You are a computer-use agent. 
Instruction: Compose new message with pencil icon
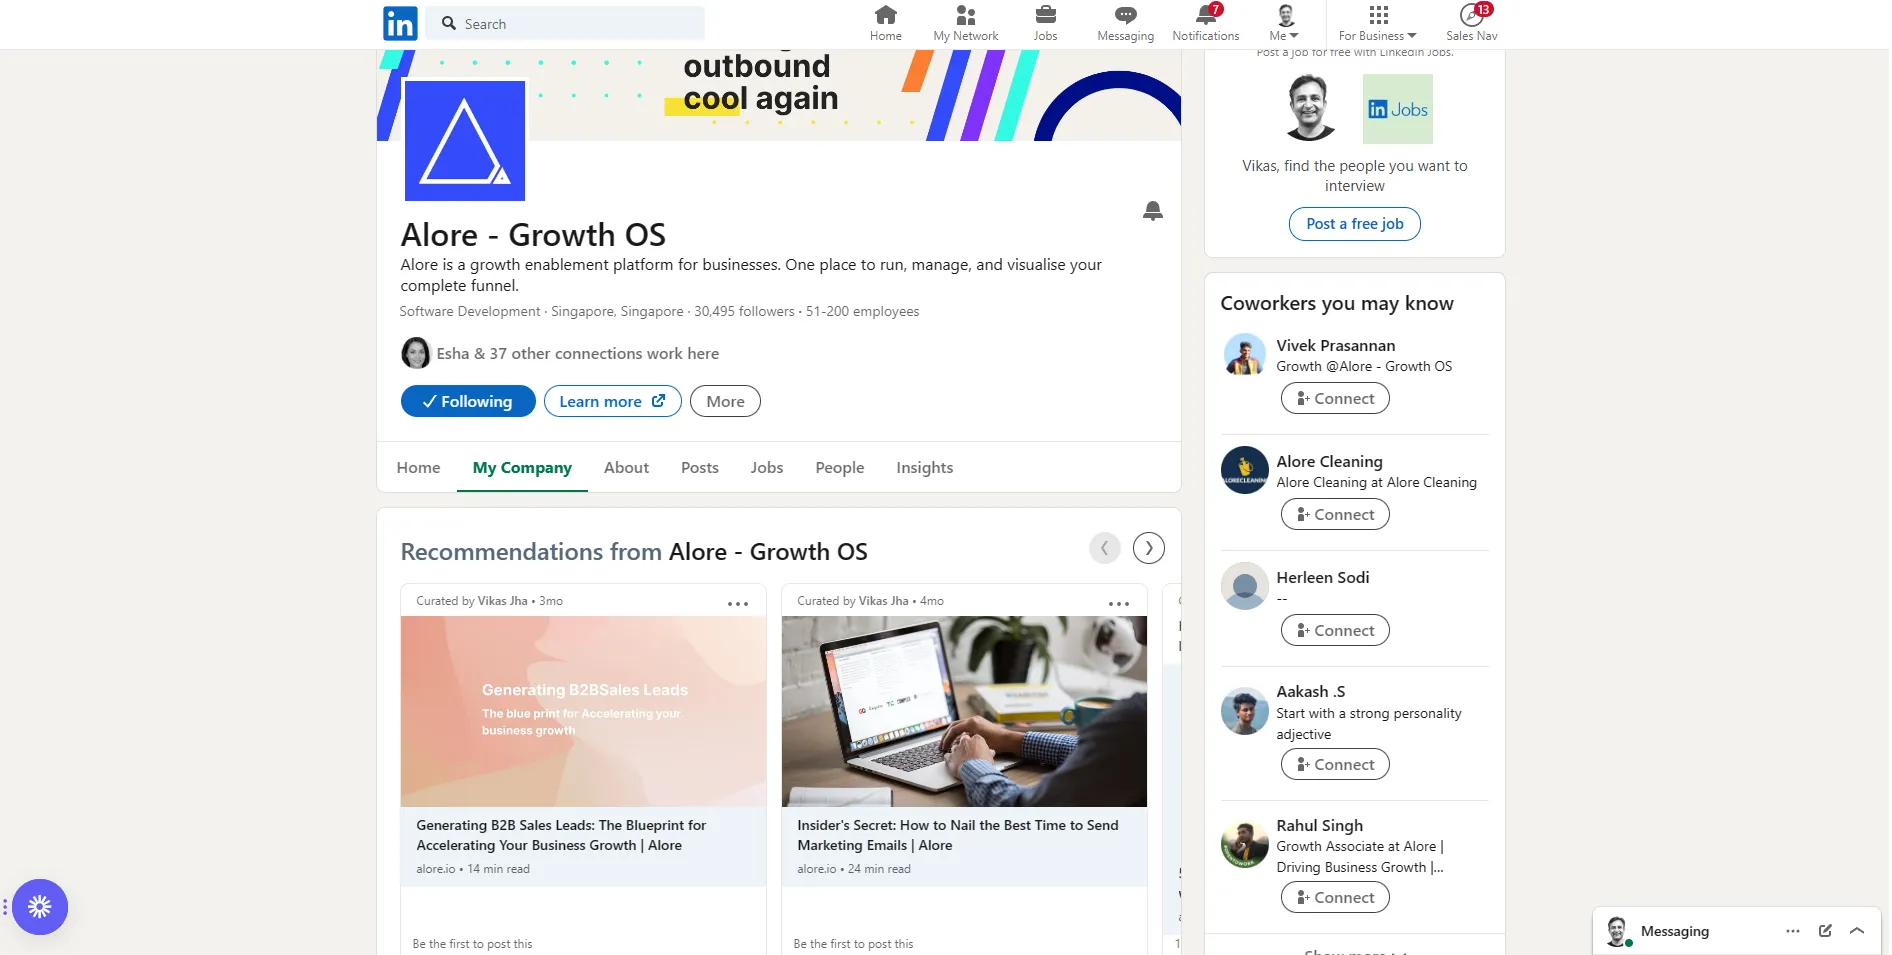(1824, 931)
